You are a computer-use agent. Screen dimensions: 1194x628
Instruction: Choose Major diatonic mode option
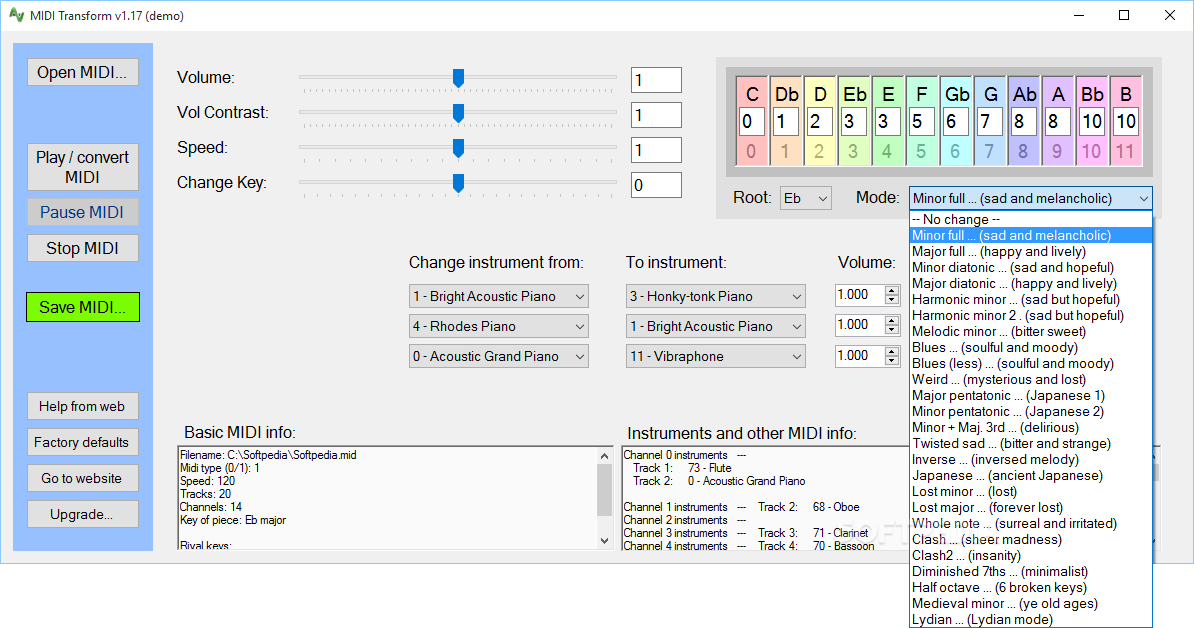point(1031,283)
